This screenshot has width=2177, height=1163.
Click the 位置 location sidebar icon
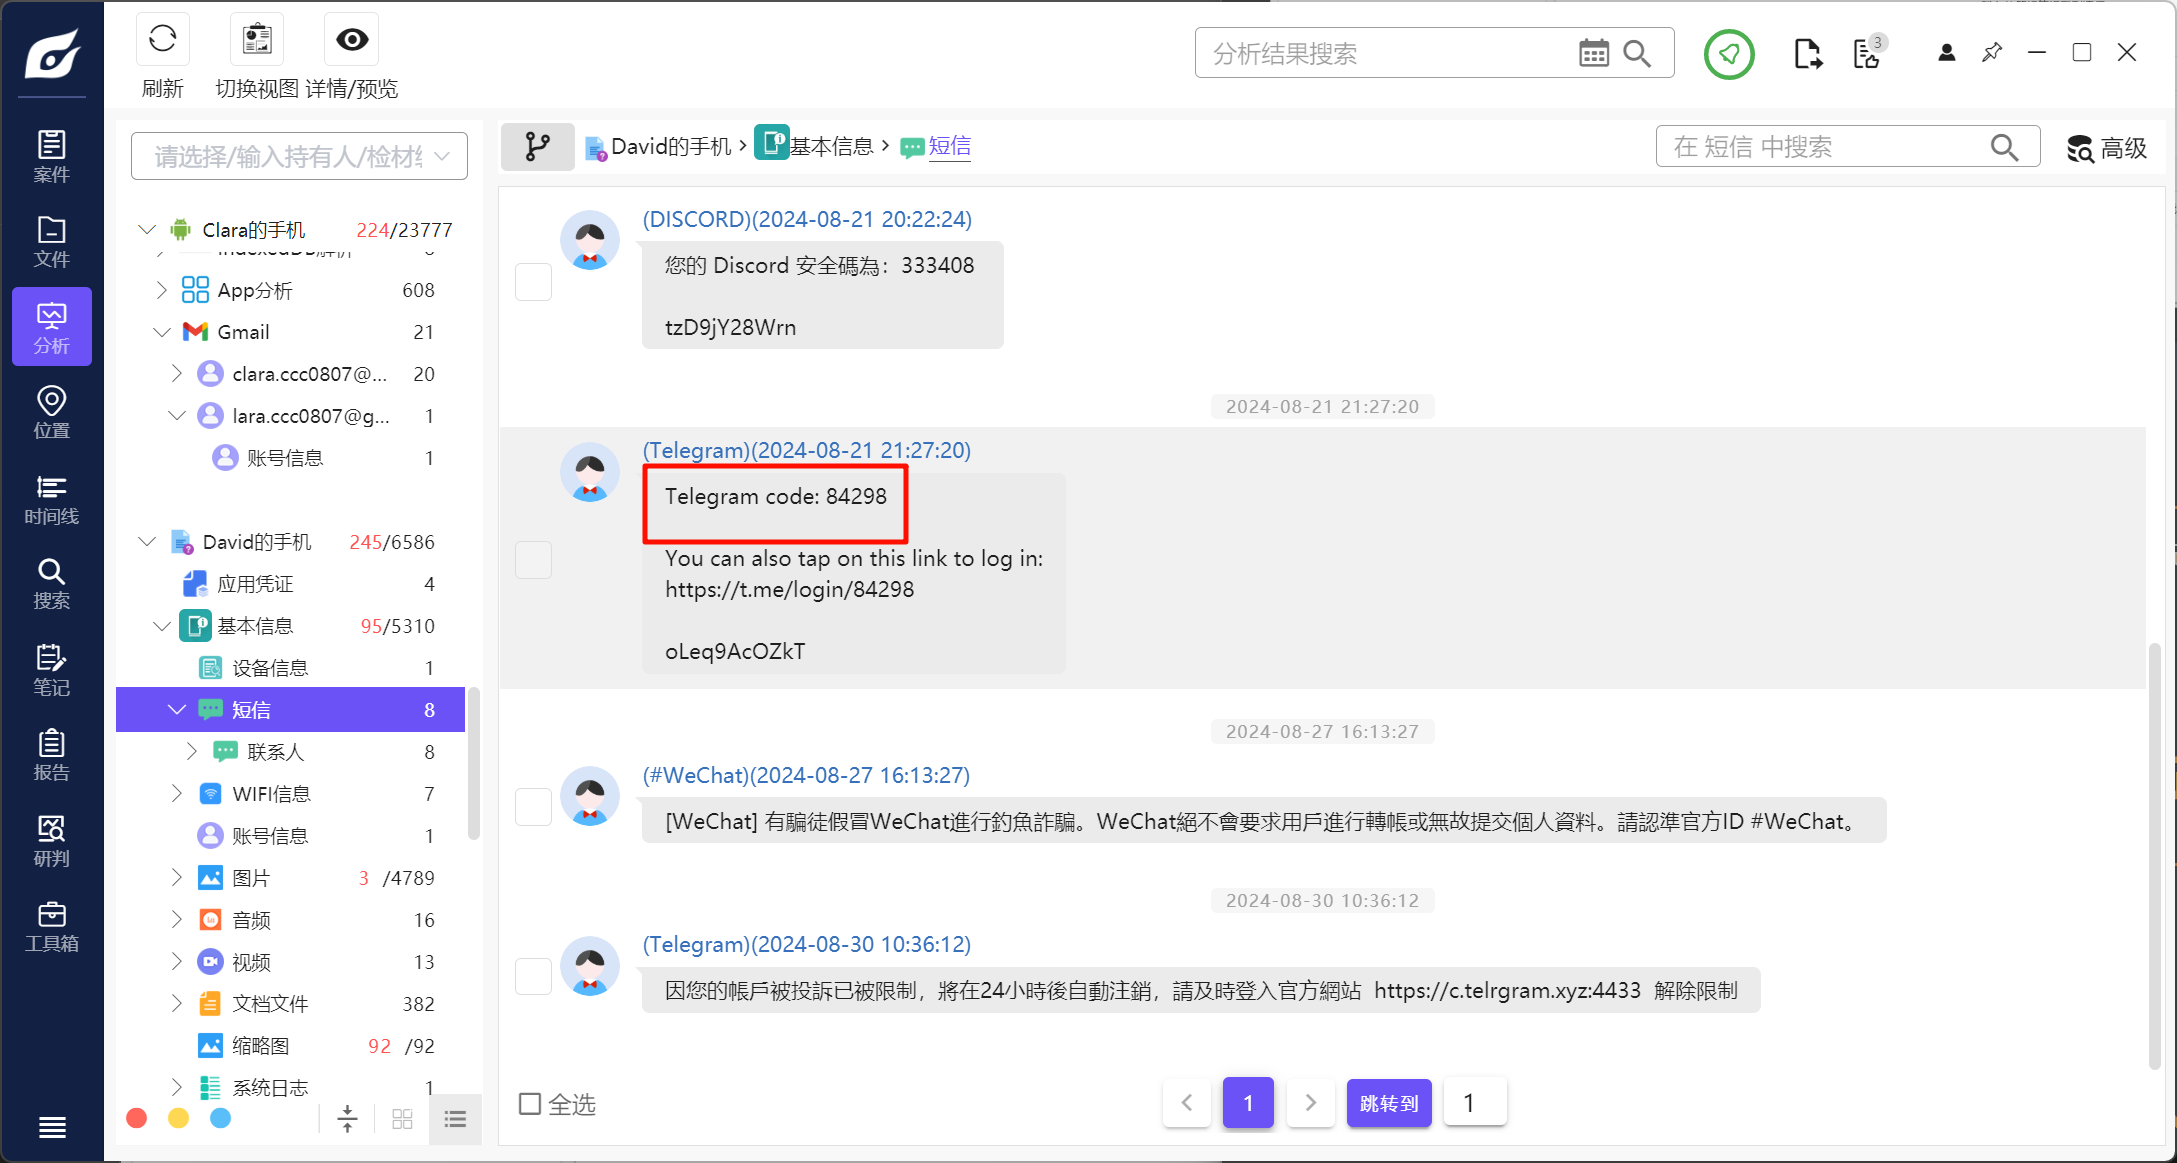[51, 412]
